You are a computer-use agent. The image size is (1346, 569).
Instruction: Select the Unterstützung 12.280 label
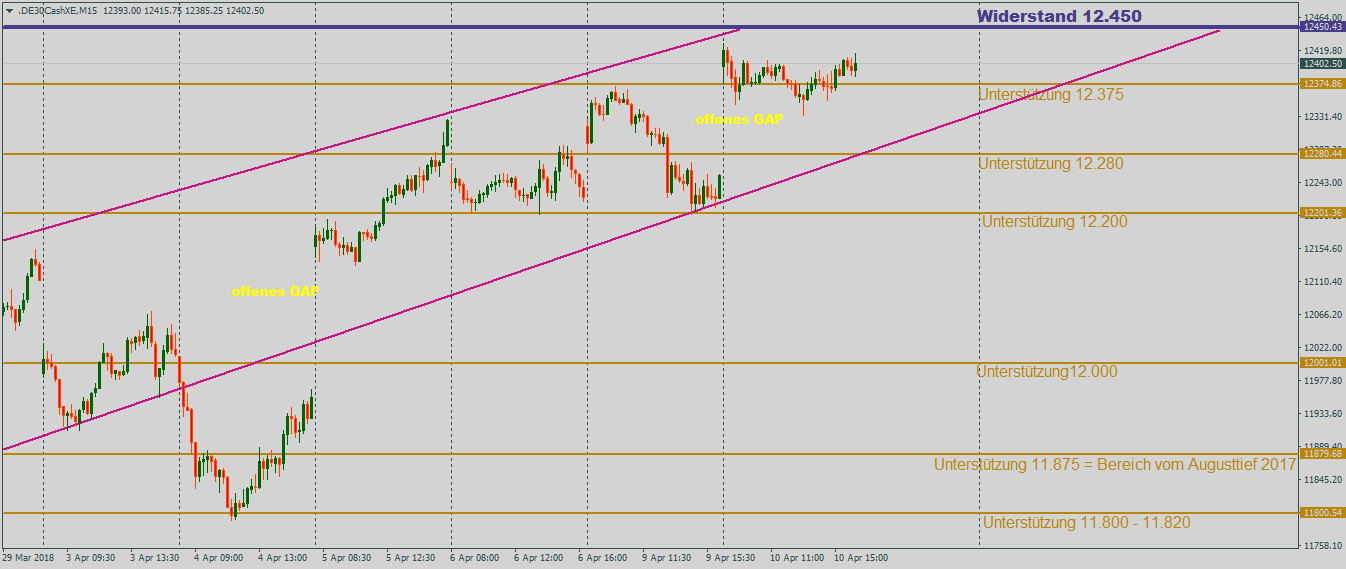(x=1051, y=164)
